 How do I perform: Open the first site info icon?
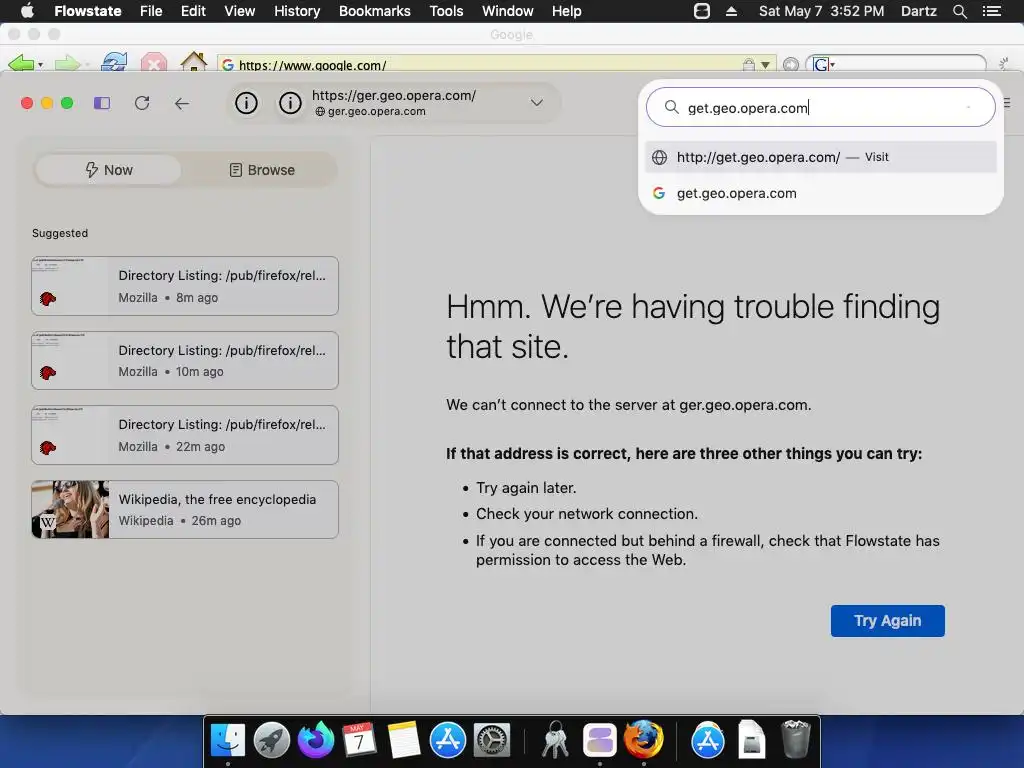[246, 103]
